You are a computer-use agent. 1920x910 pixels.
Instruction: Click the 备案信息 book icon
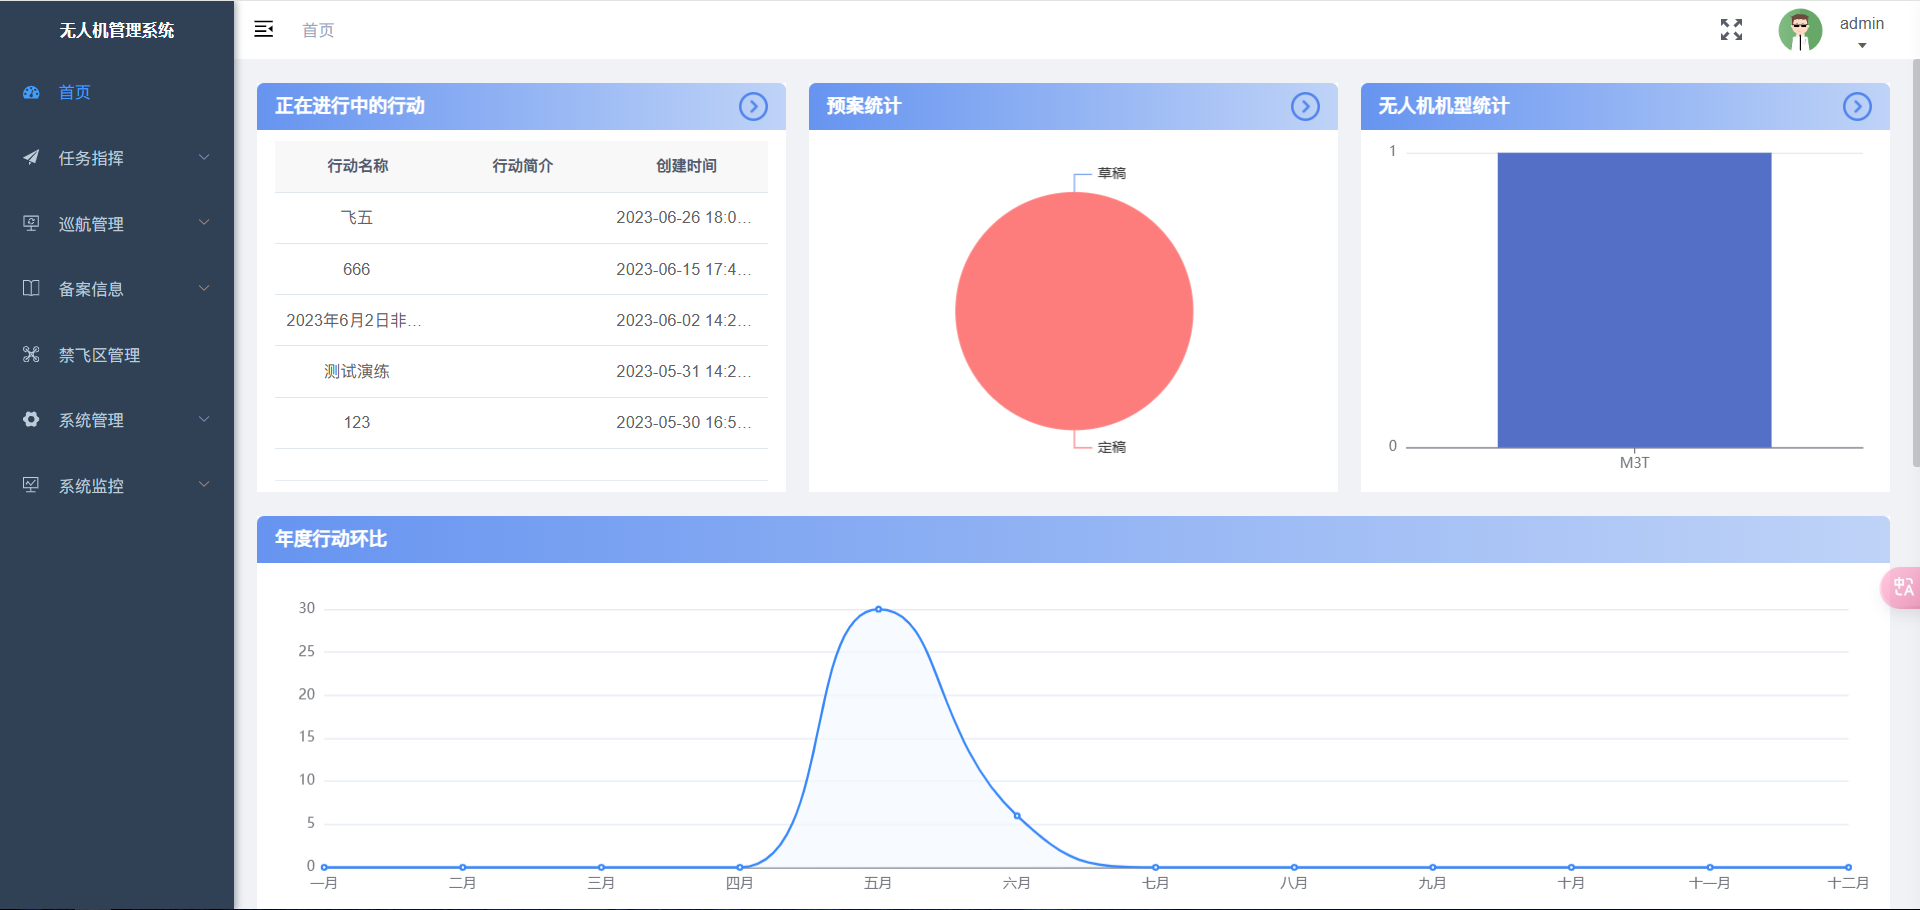pos(31,288)
